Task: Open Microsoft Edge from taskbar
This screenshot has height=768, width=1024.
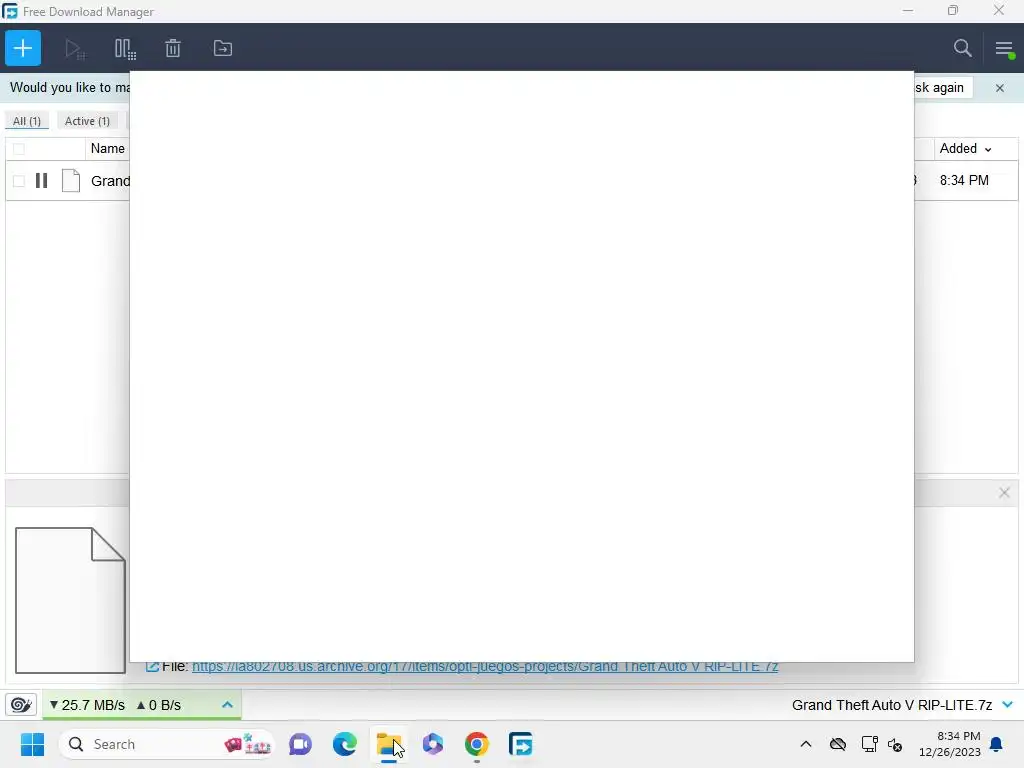Action: 345,744
